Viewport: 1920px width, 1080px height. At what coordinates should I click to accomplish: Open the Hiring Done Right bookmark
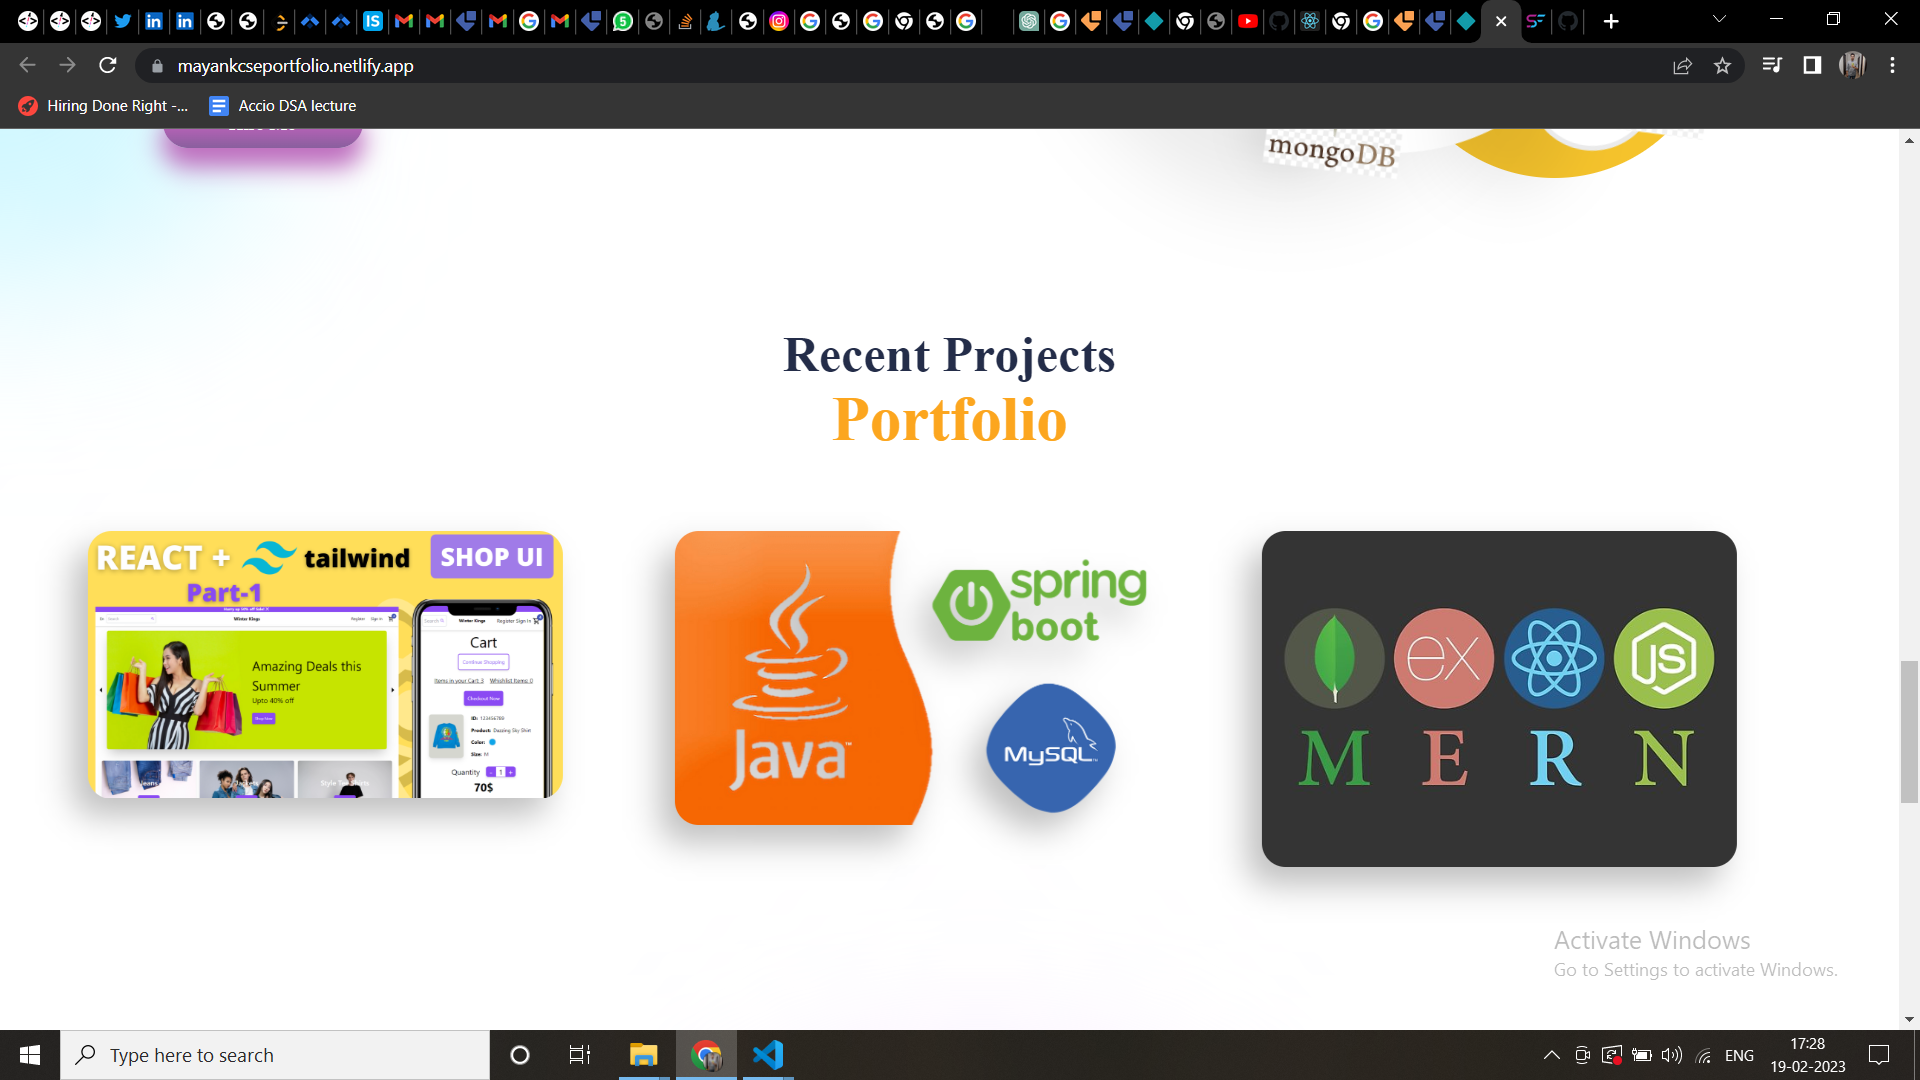click(x=102, y=105)
